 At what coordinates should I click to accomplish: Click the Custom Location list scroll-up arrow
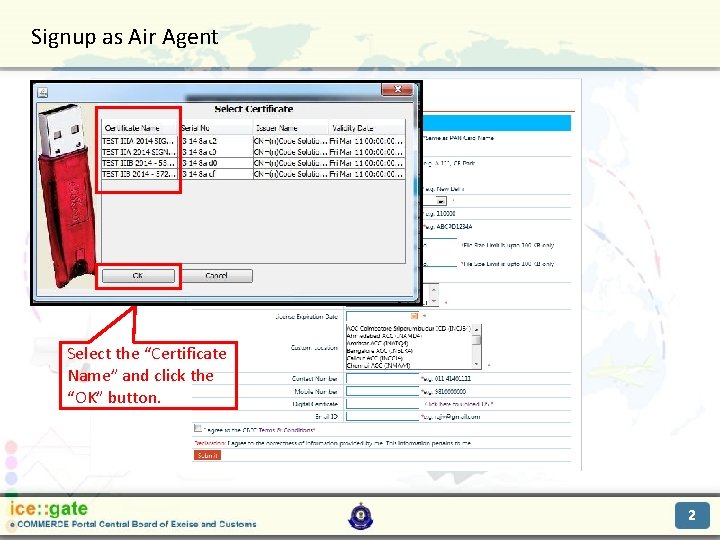[477, 329]
